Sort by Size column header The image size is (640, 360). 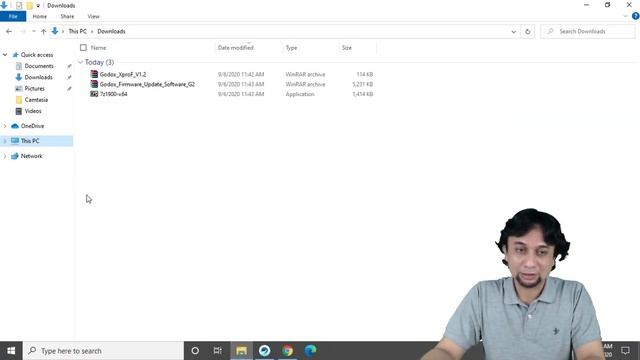pyautogui.click(x=347, y=48)
